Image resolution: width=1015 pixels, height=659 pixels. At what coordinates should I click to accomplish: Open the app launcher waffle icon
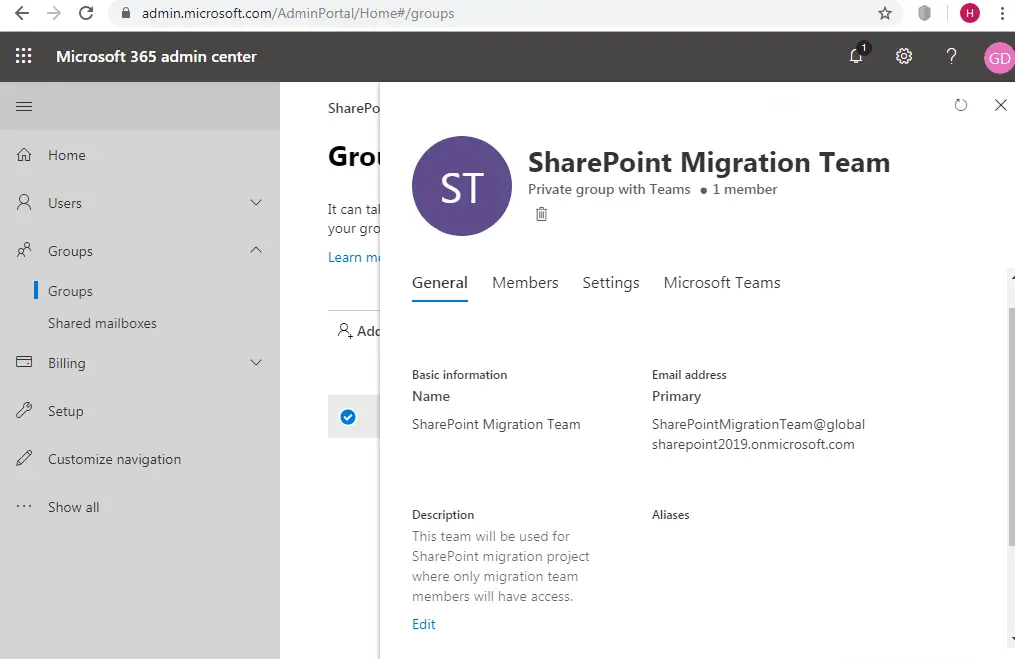(x=23, y=56)
